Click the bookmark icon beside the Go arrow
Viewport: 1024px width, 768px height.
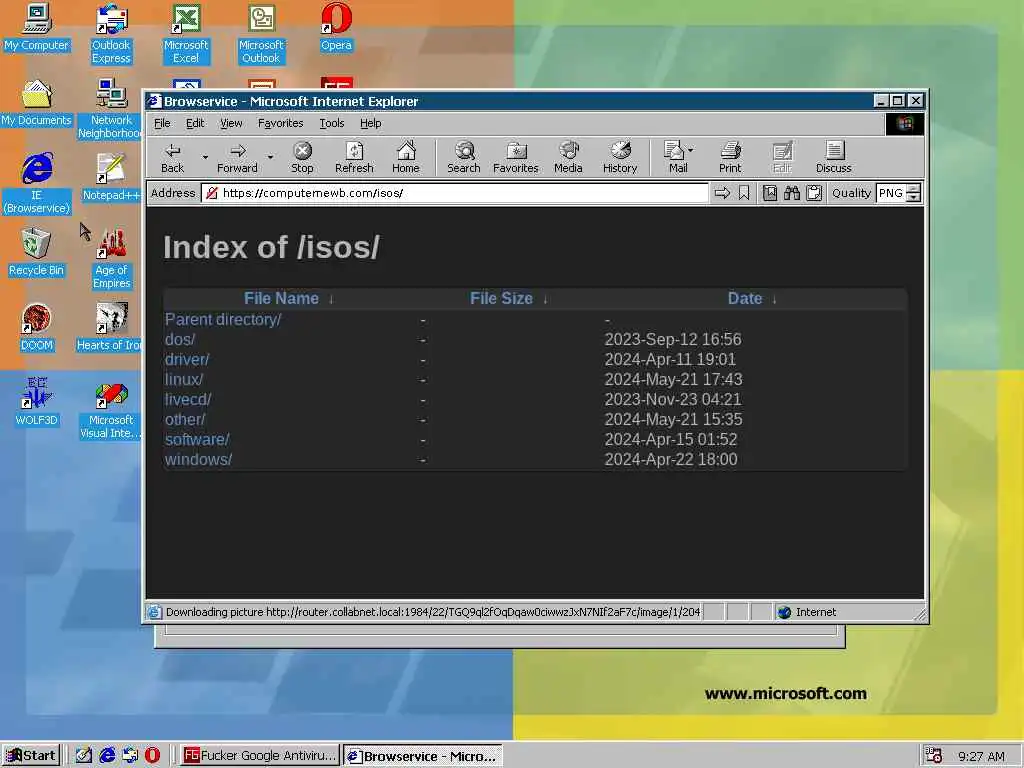744,193
